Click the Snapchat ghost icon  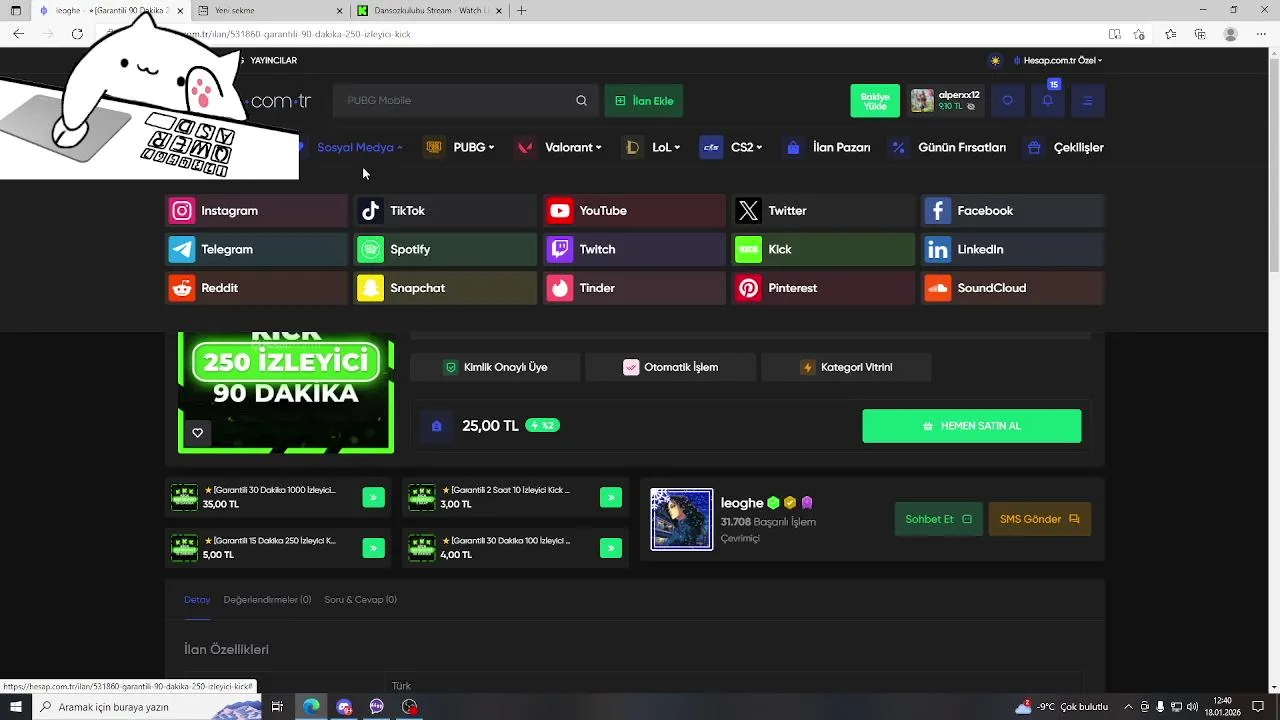(370, 288)
